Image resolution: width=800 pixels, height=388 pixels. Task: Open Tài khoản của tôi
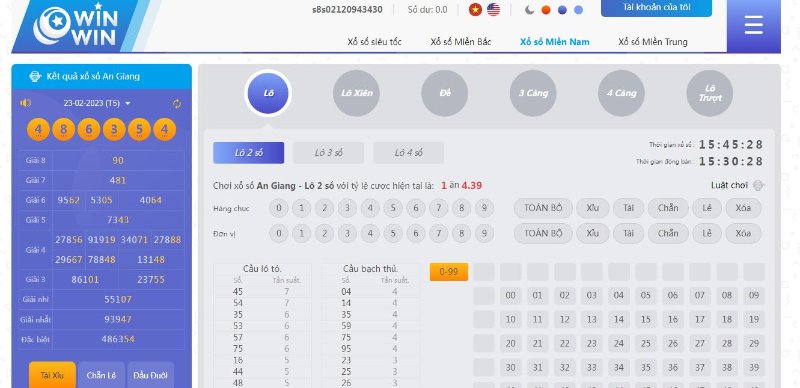pos(656,8)
